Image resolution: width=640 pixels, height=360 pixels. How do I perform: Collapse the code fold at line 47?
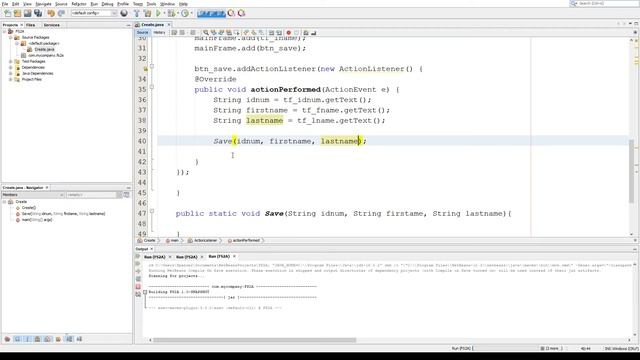tap(152, 211)
